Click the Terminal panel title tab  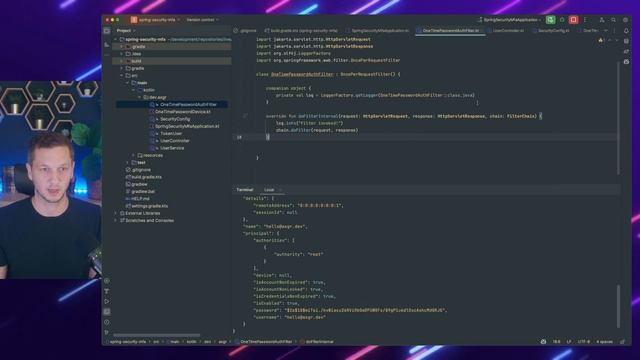[245, 190]
